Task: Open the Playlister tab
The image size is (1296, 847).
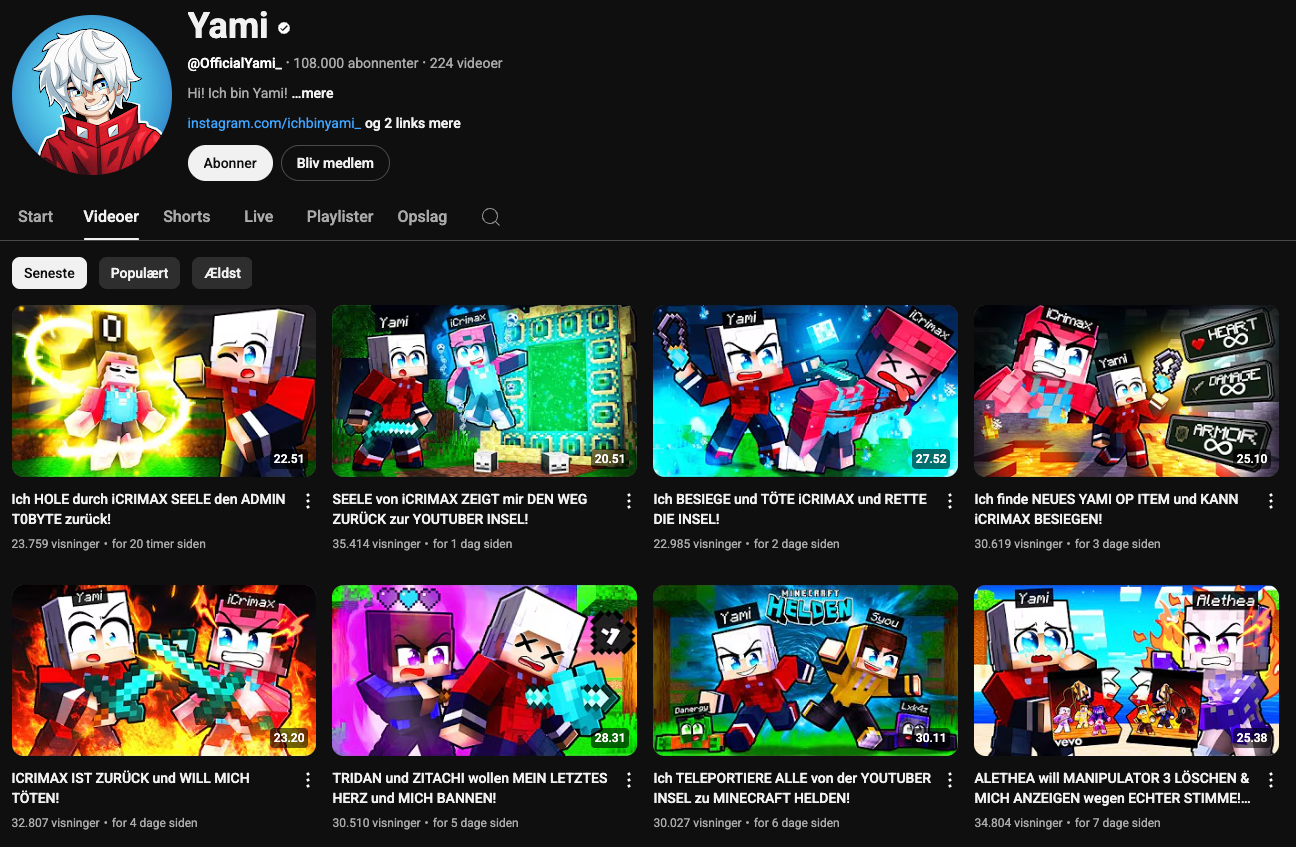Action: [x=340, y=216]
